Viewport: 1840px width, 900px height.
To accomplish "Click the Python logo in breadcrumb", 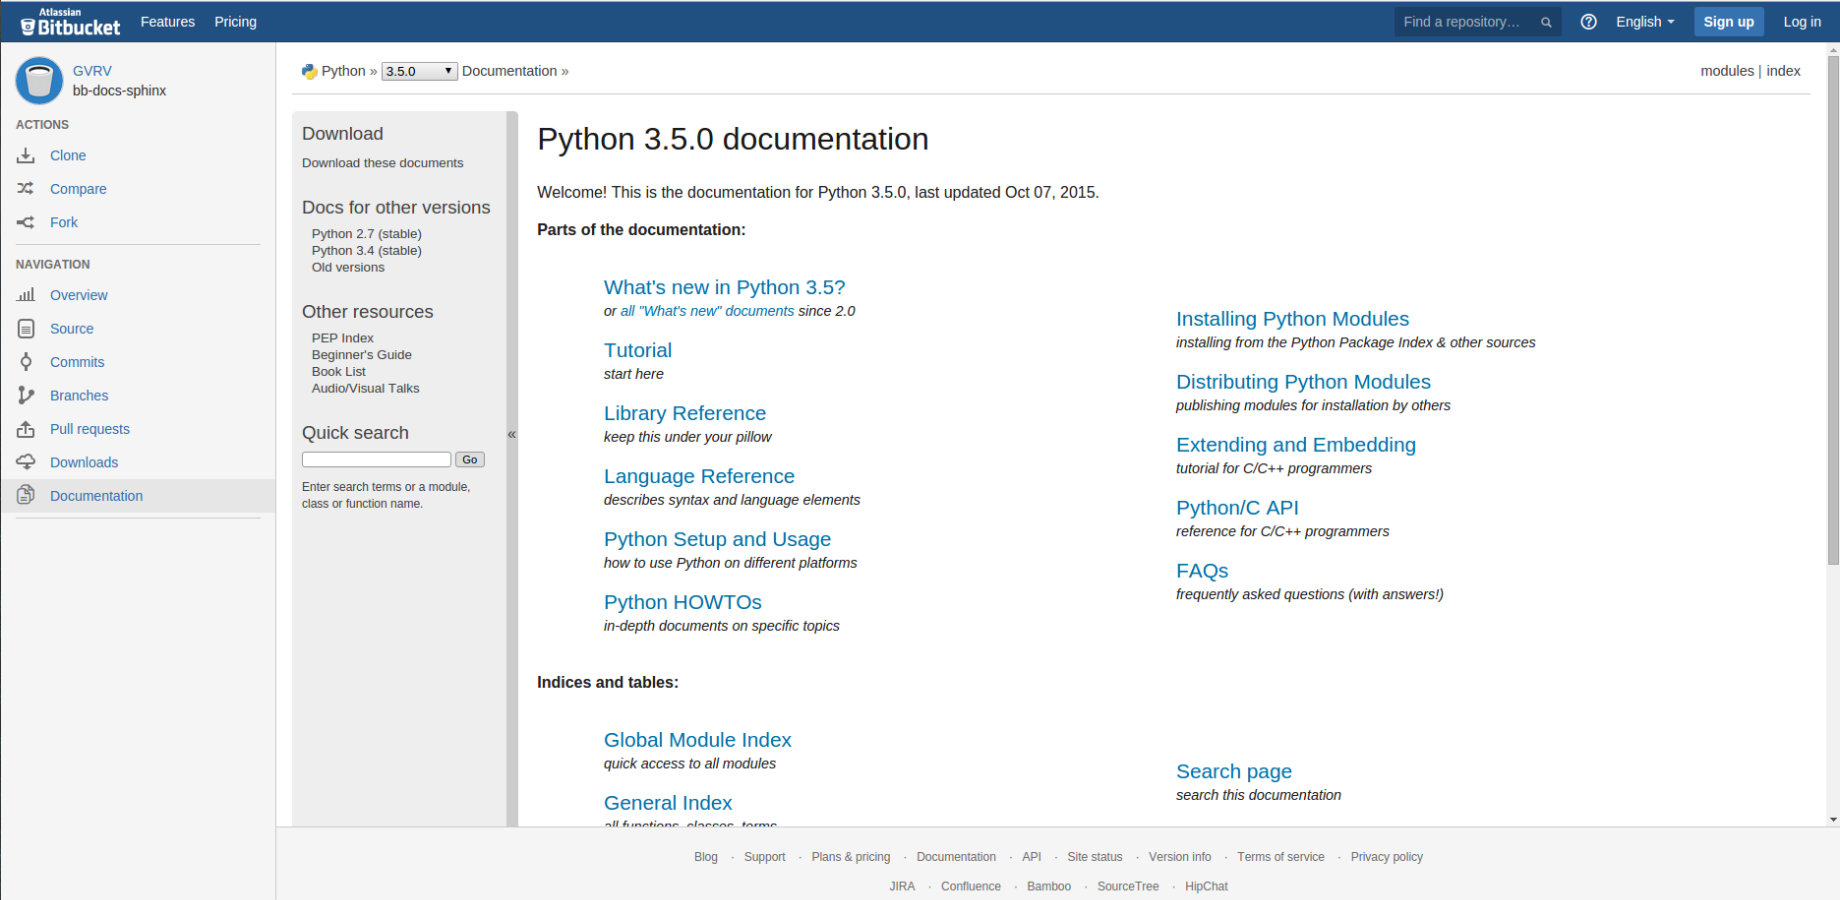I will (309, 71).
